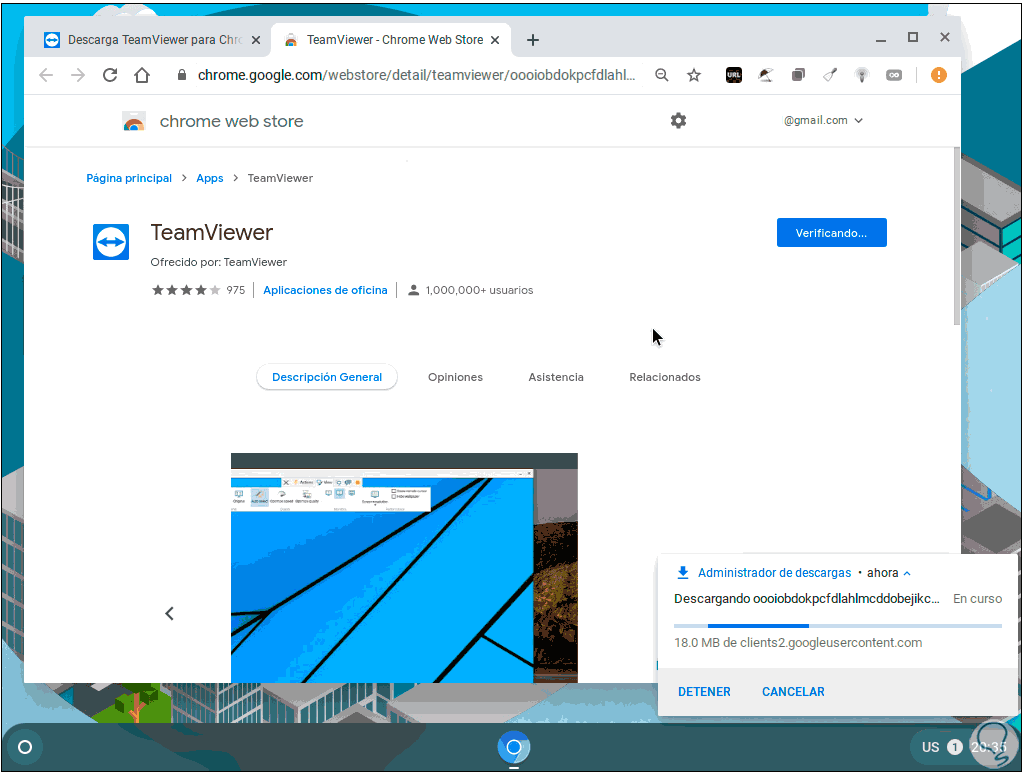Open the stacked squares extension icon
Image resolution: width=1023 pixels, height=774 pixels.
tap(798, 76)
